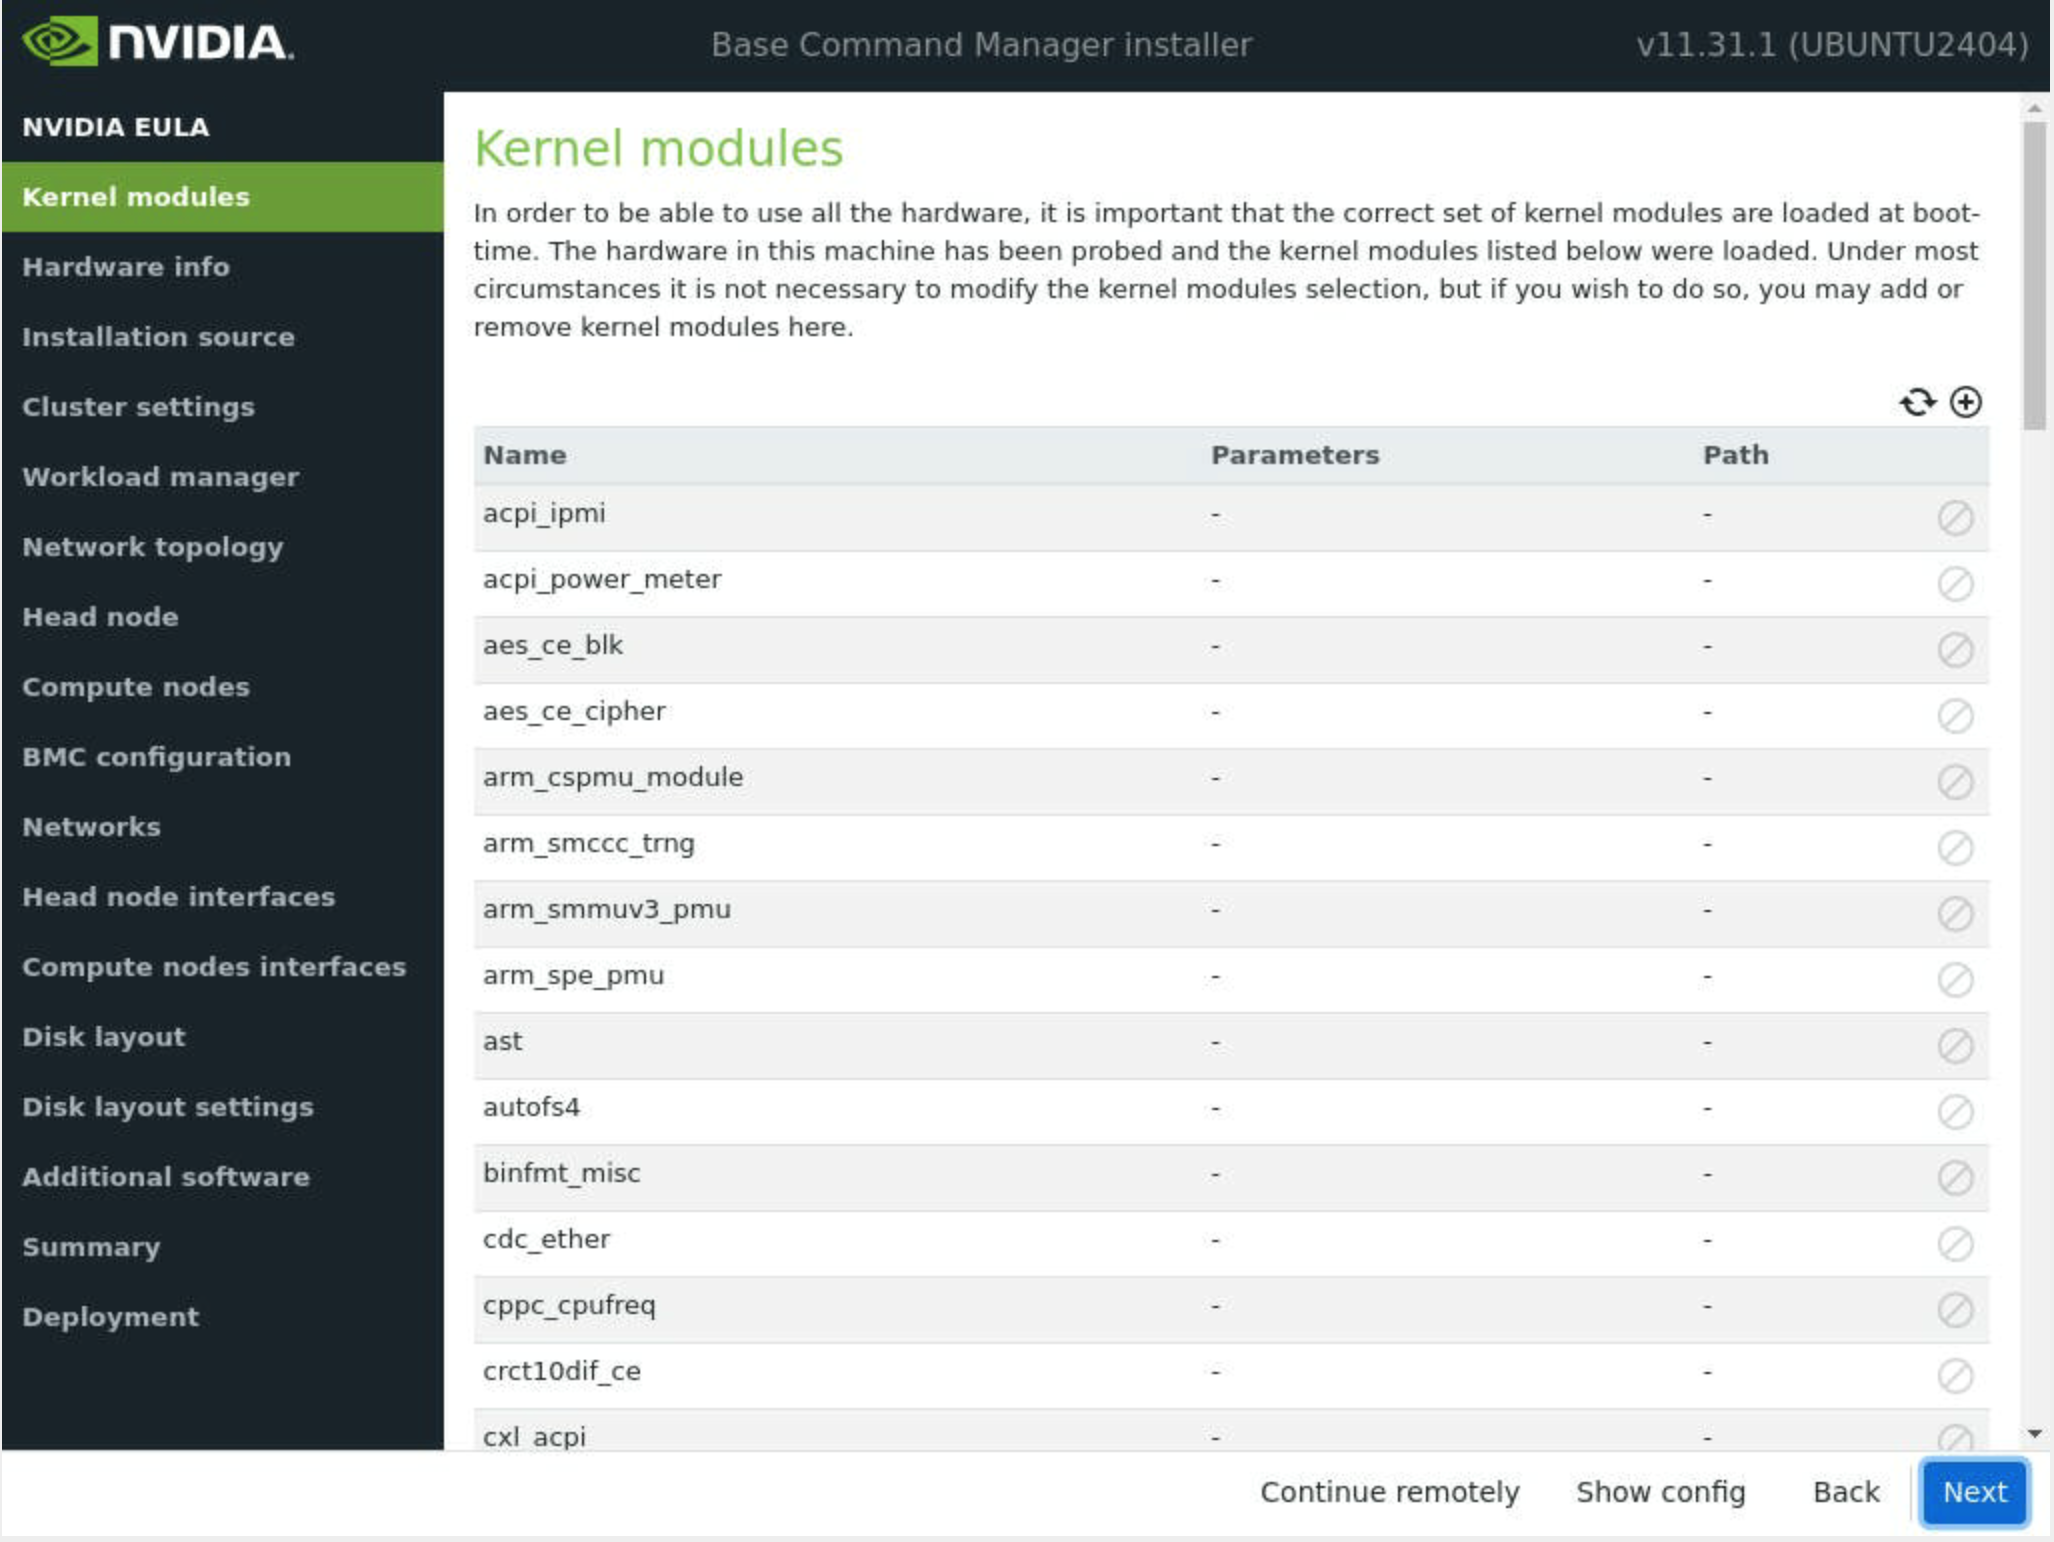This screenshot has width=2054, height=1542.
Task: Click the refresh kernel modules icon
Action: point(1916,402)
